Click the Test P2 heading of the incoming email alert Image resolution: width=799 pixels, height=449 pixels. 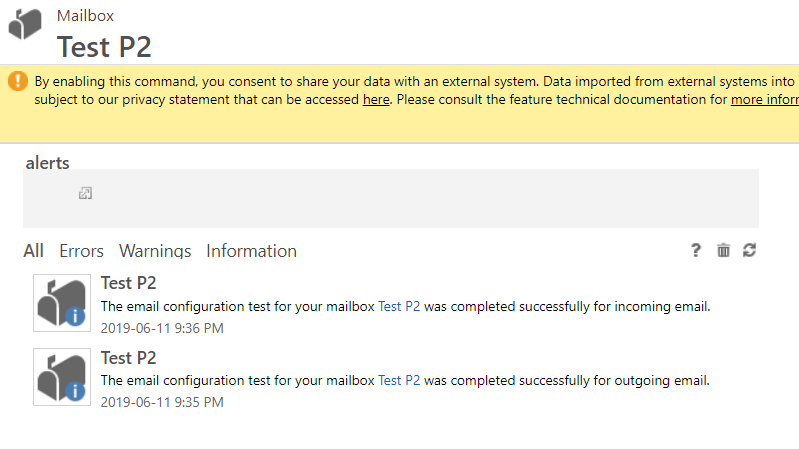click(128, 283)
